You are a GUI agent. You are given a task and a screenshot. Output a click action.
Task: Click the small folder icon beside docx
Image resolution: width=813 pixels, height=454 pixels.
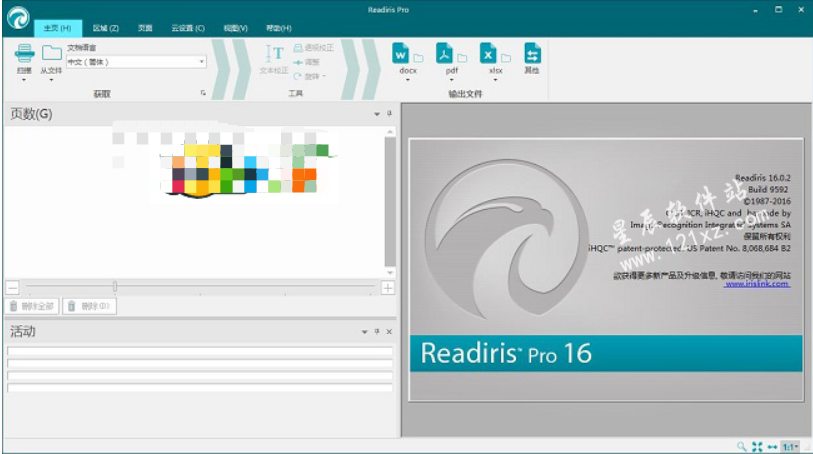[x=418, y=58]
